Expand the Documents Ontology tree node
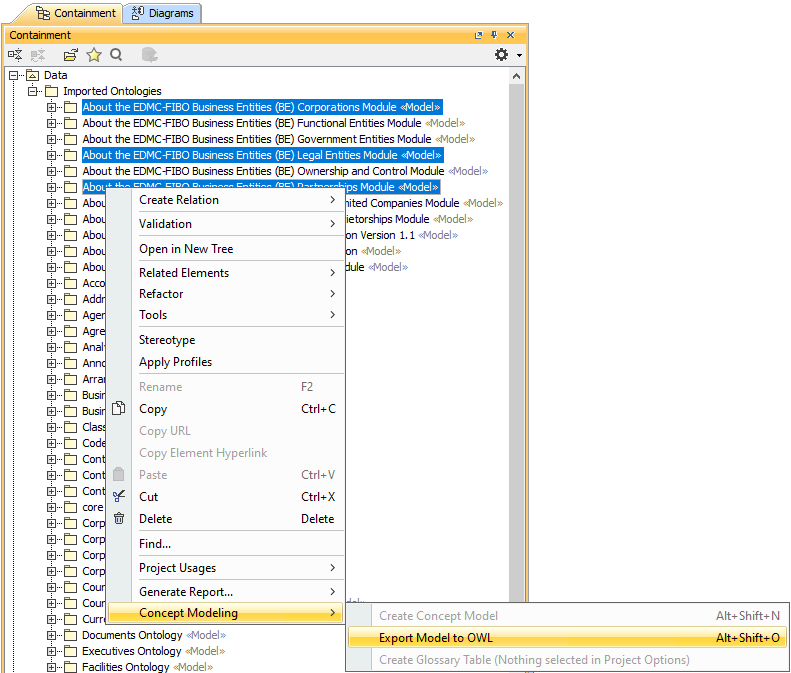 coord(52,635)
